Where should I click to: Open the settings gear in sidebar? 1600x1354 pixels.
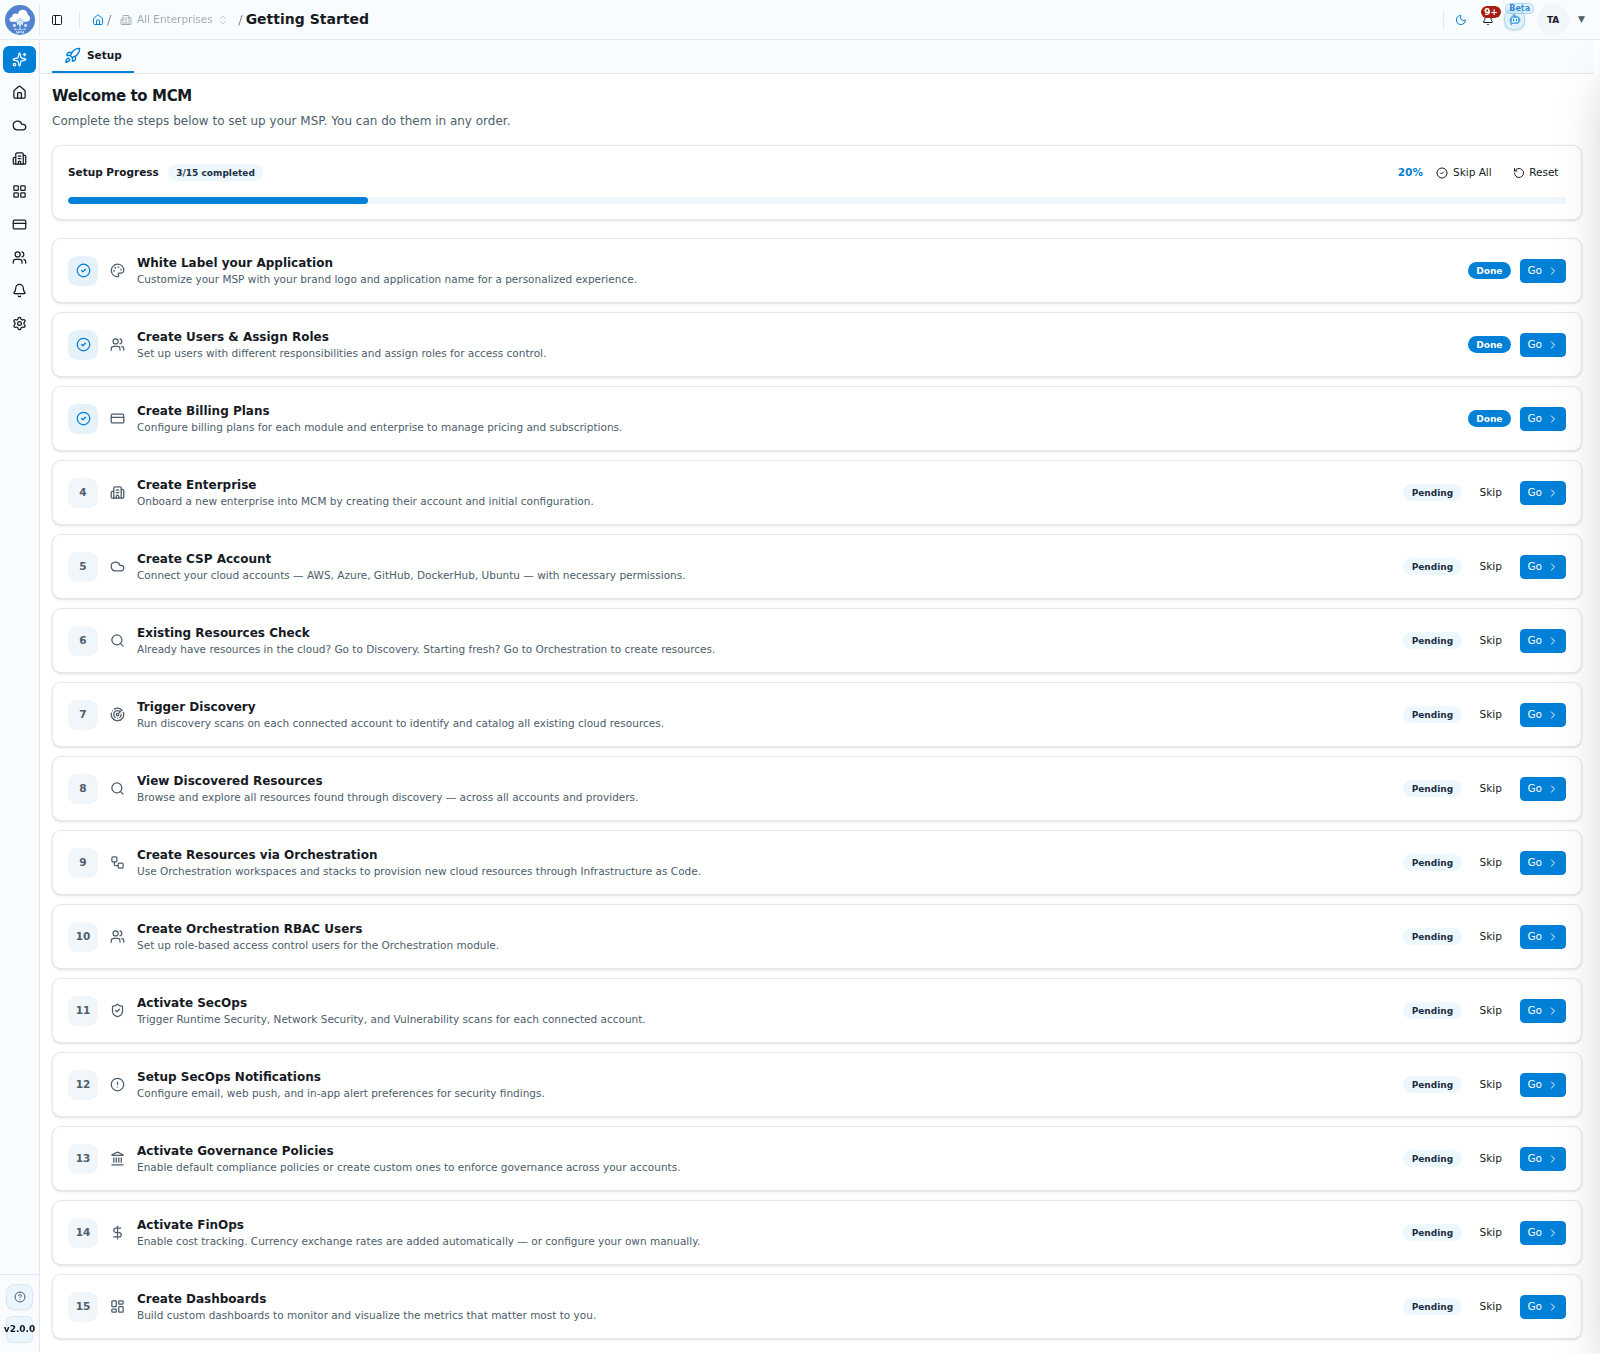19,323
